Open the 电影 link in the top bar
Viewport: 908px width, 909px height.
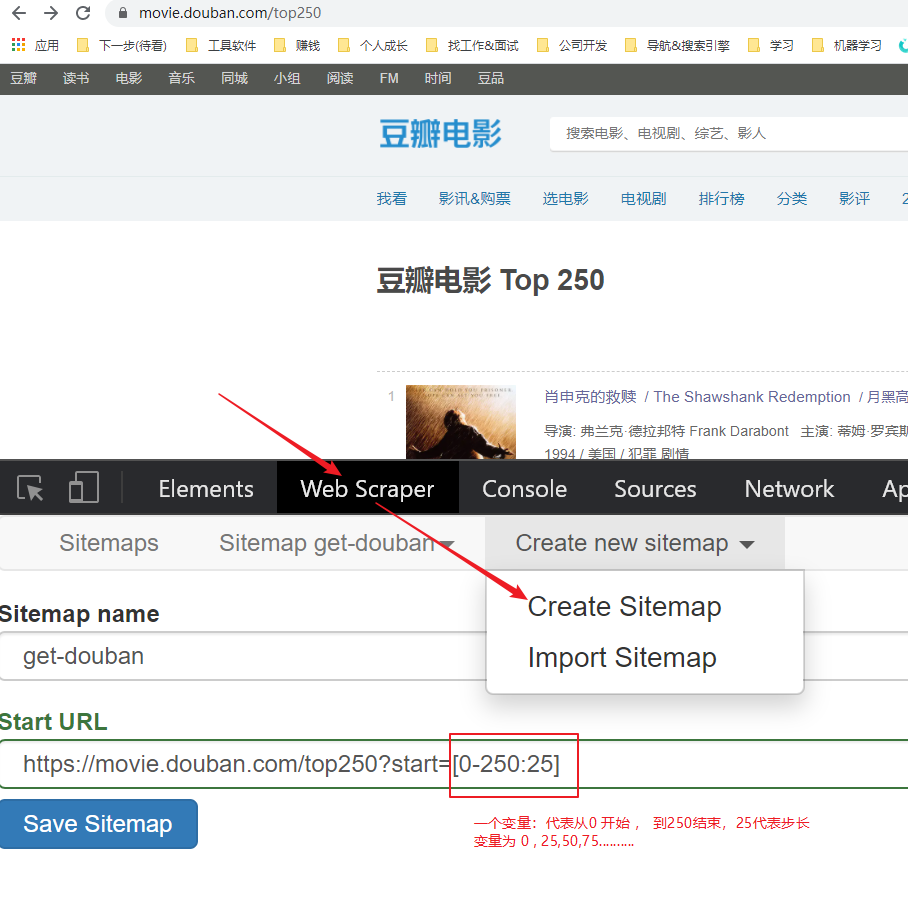[x=129, y=78]
